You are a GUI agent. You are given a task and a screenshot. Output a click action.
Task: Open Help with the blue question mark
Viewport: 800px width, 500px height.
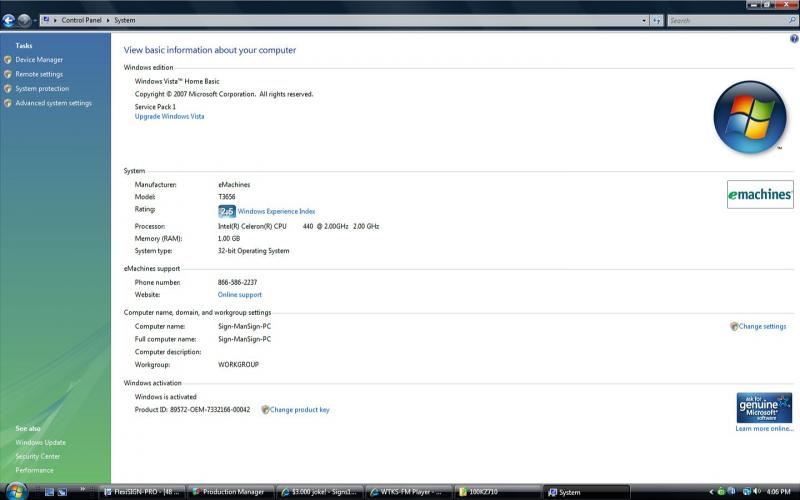(x=794, y=39)
